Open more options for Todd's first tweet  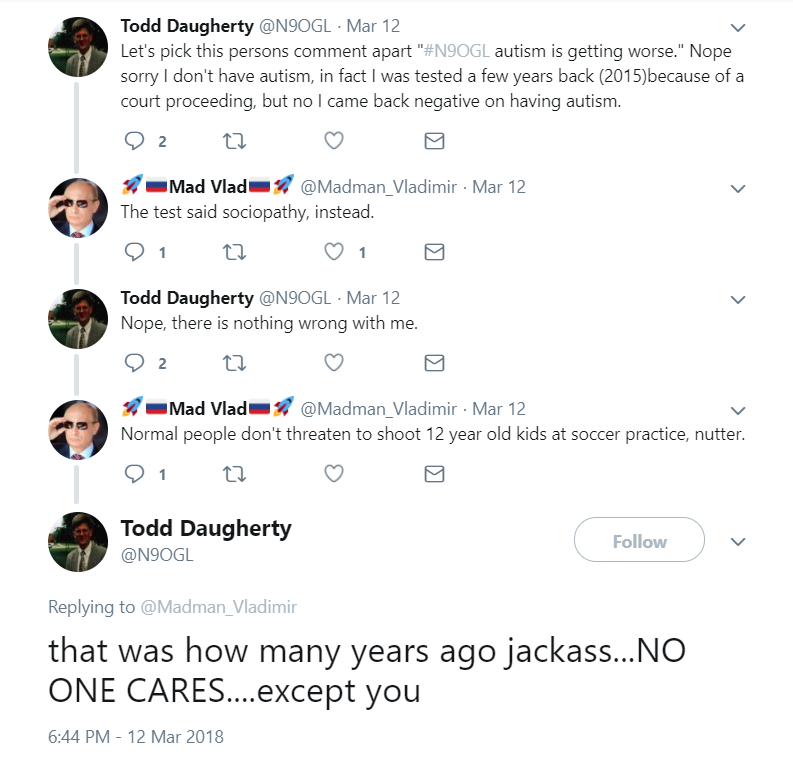[738, 27]
